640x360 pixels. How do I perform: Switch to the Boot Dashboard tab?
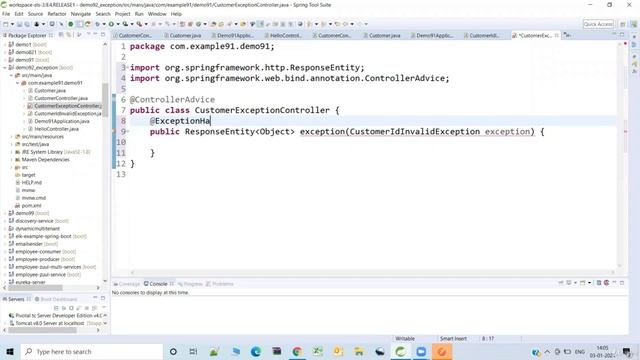tap(56, 299)
